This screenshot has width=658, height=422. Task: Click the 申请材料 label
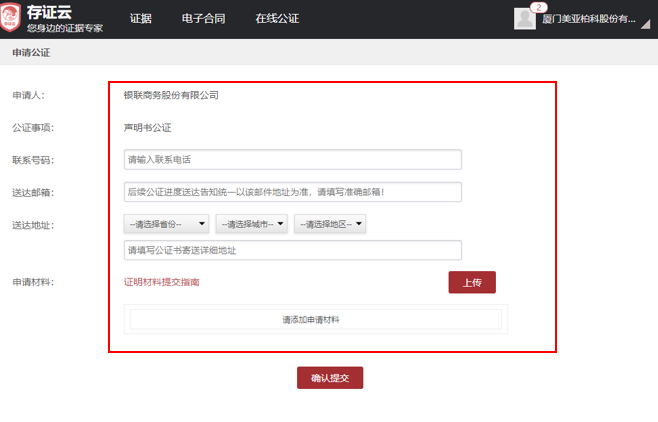(33, 282)
